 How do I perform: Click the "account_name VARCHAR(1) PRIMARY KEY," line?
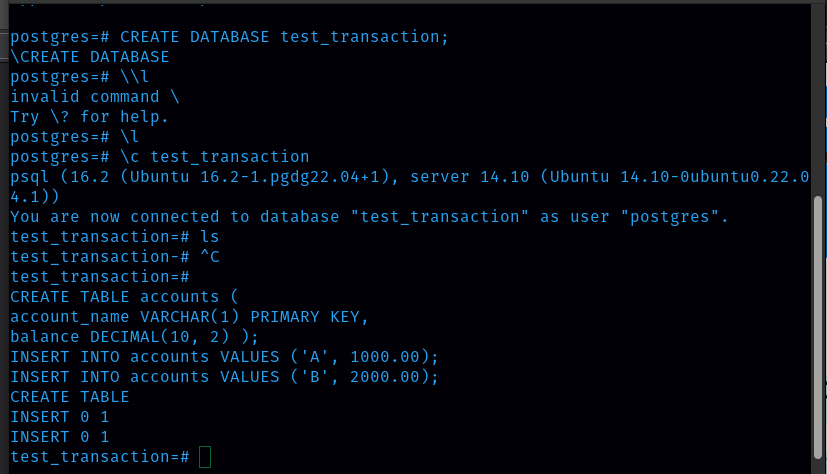coord(190,317)
